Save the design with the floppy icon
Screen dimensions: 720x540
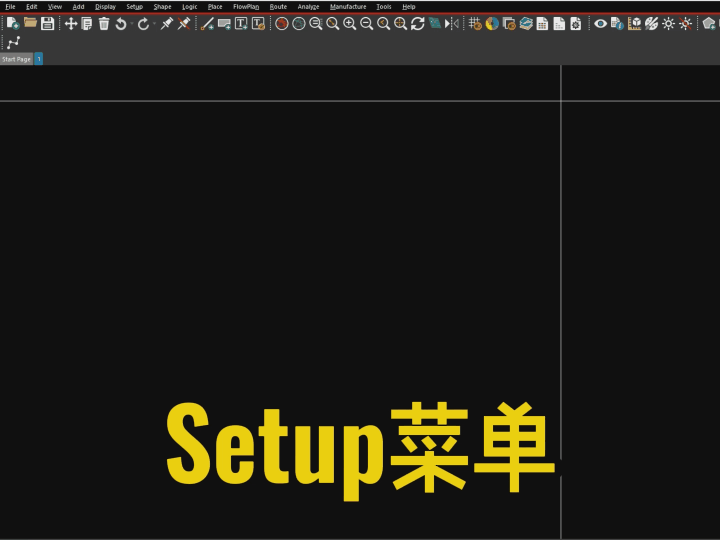47,23
